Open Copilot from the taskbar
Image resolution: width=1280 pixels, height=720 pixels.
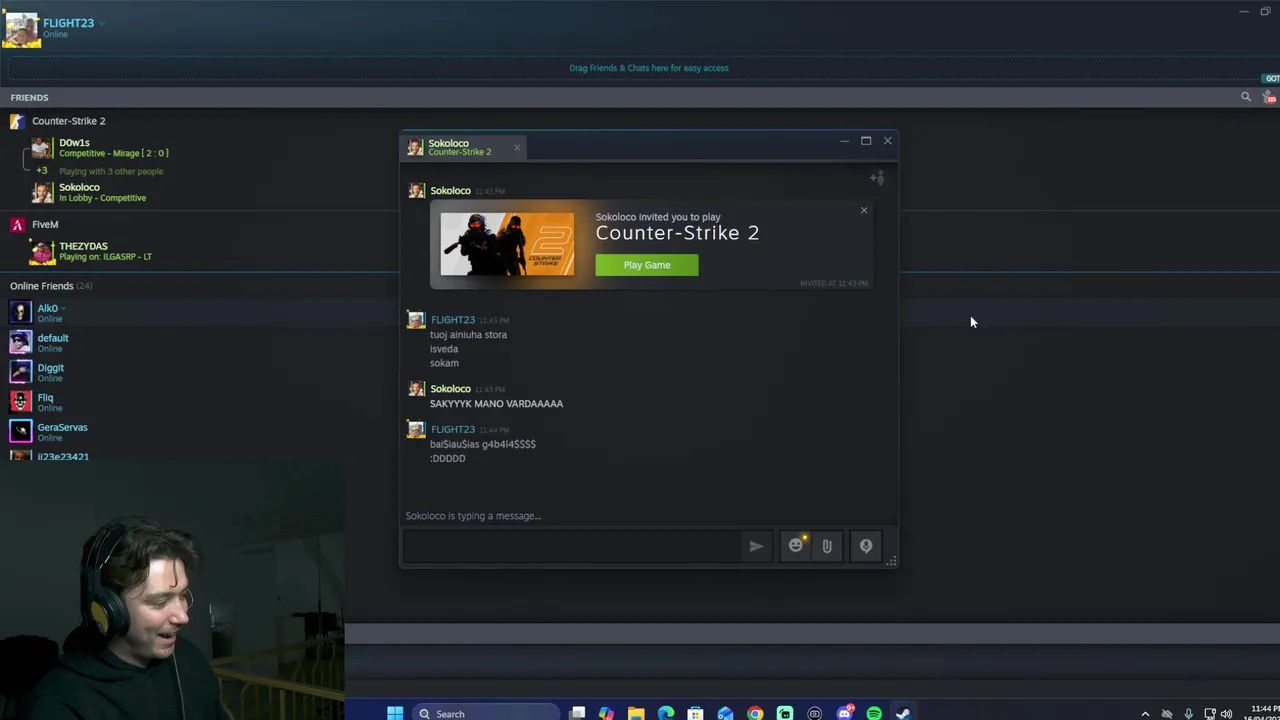coord(606,713)
